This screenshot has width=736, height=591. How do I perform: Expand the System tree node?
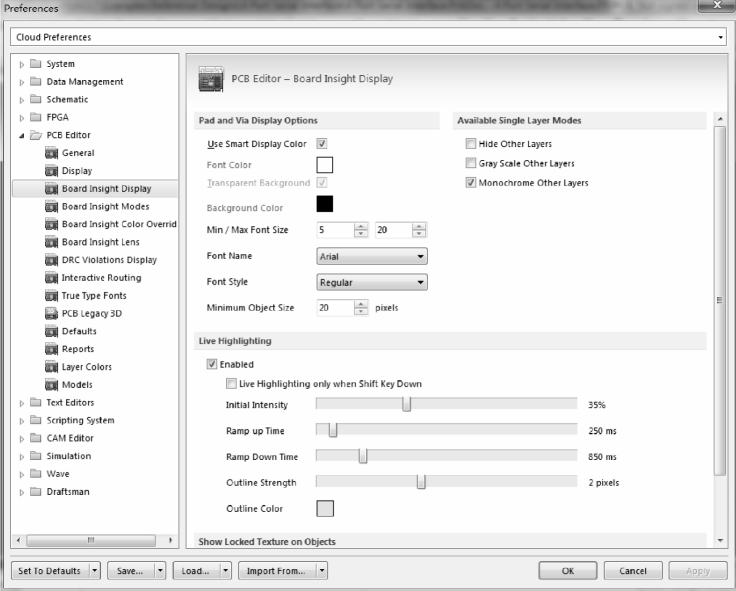[22, 64]
